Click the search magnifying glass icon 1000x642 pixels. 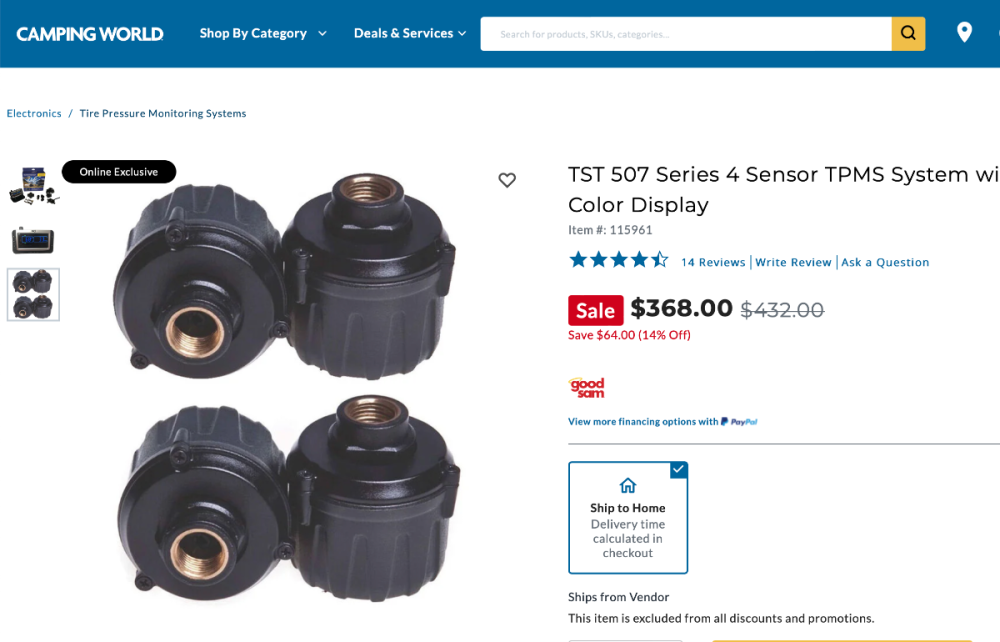[907, 33]
